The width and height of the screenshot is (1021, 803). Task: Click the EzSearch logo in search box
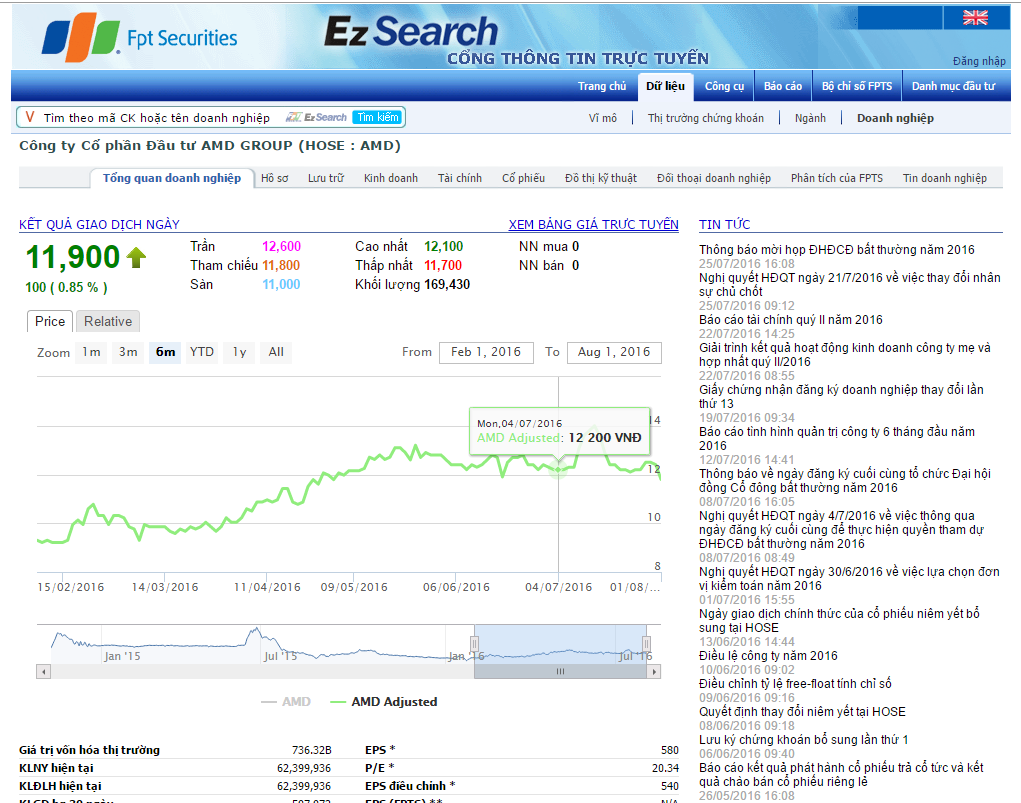pos(316,117)
